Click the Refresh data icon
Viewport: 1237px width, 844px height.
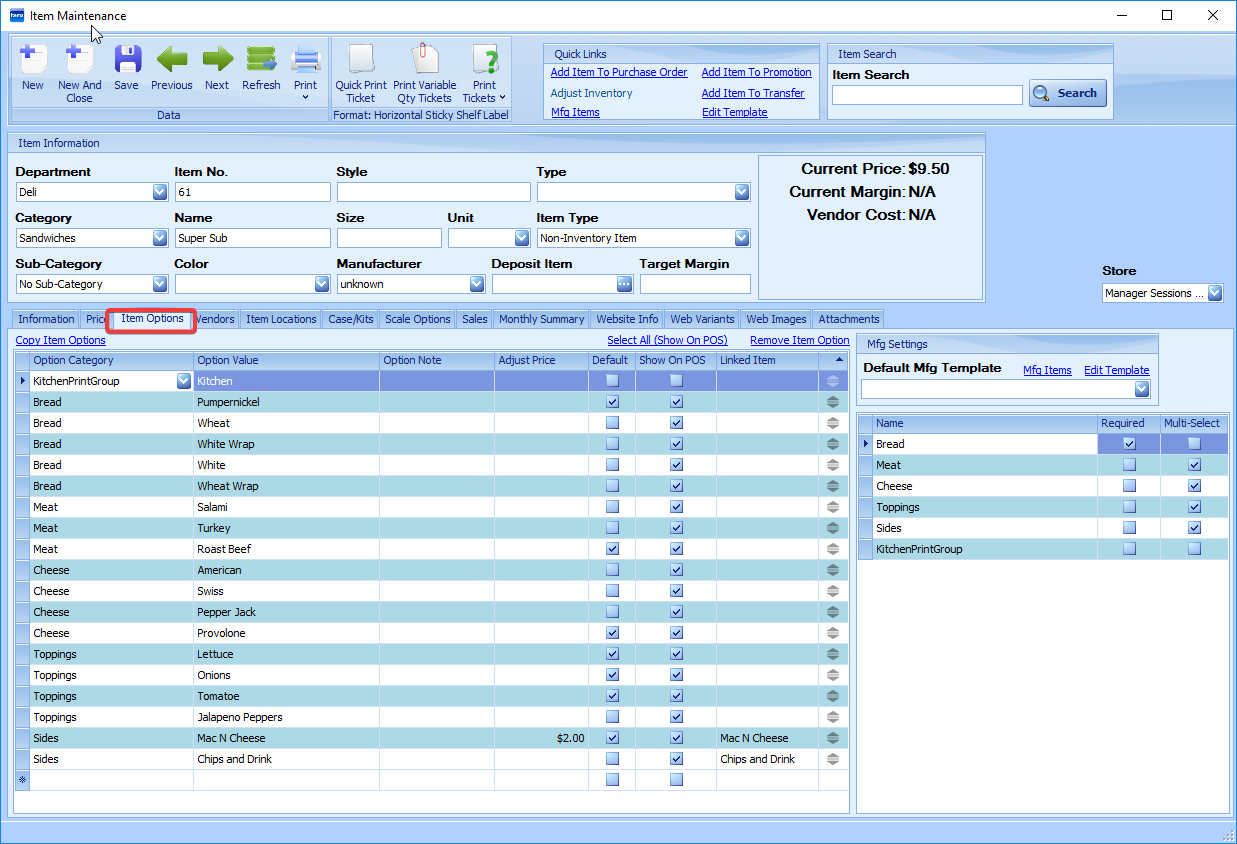pyautogui.click(x=261, y=62)
